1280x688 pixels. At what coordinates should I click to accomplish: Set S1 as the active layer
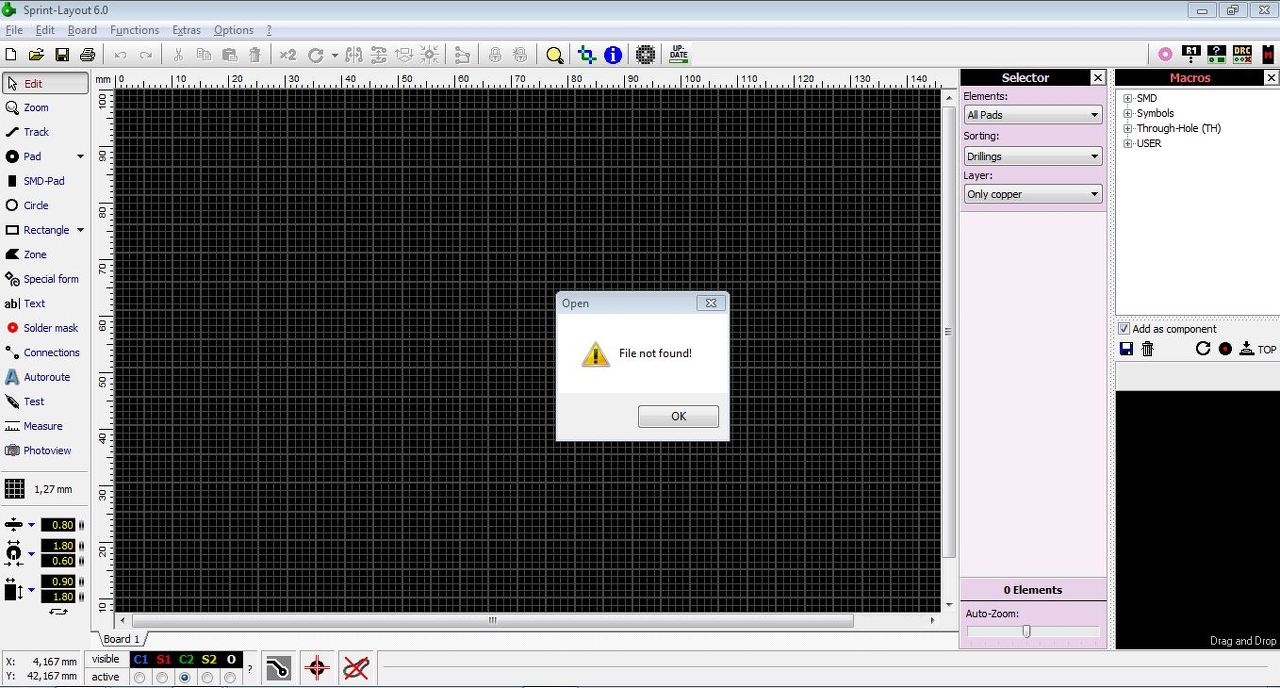click(162, 677)
